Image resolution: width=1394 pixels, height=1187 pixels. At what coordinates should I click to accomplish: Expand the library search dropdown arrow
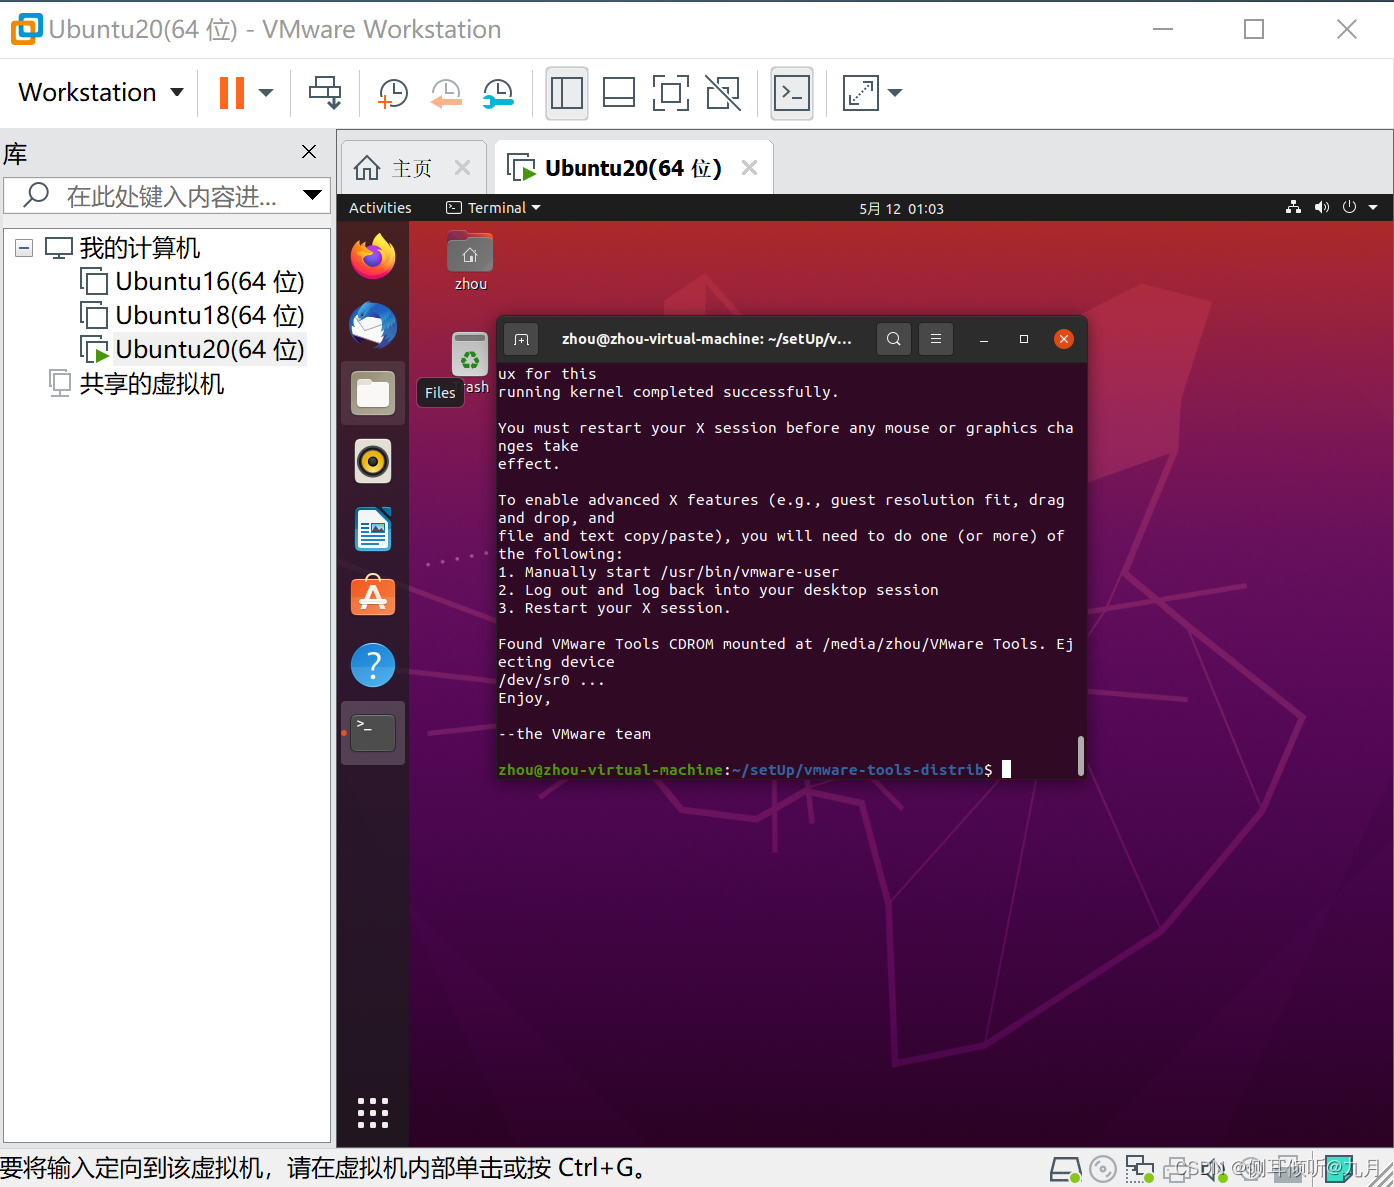point(313,195)
